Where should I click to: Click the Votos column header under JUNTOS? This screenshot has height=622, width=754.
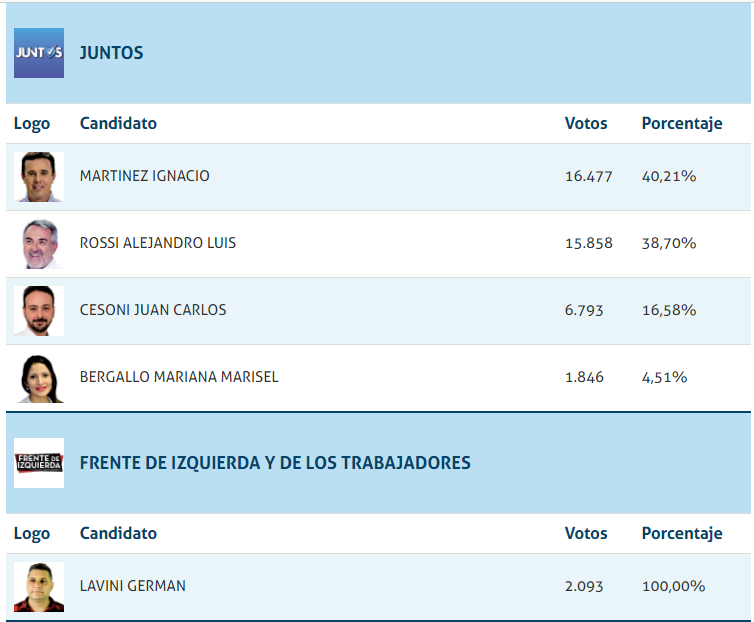pyautogui.click(x=586, y=124)
